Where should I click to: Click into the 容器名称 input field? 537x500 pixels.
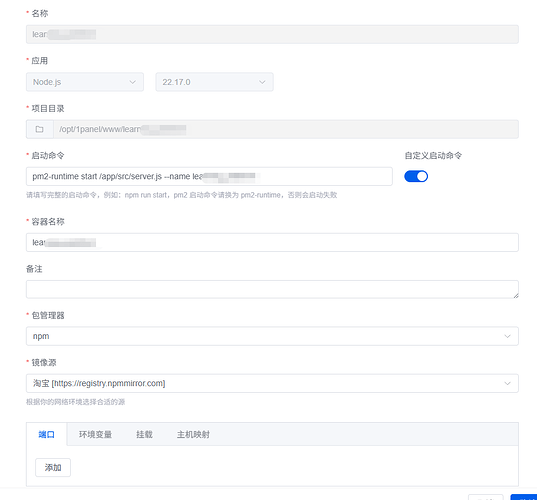click(272, 242)
